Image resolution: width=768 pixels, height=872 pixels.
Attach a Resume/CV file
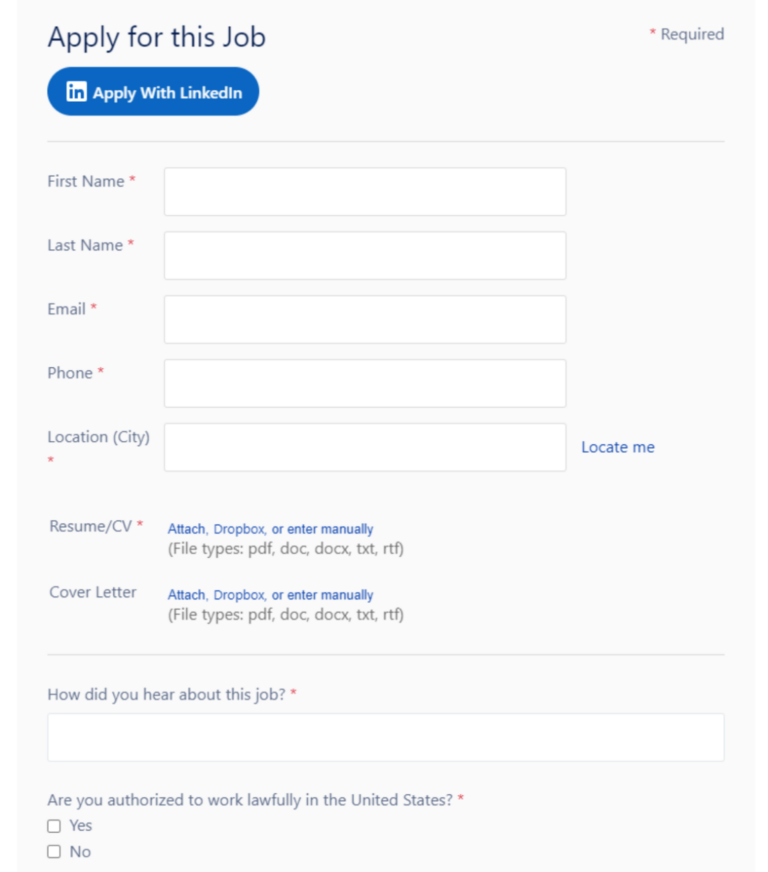186,529
